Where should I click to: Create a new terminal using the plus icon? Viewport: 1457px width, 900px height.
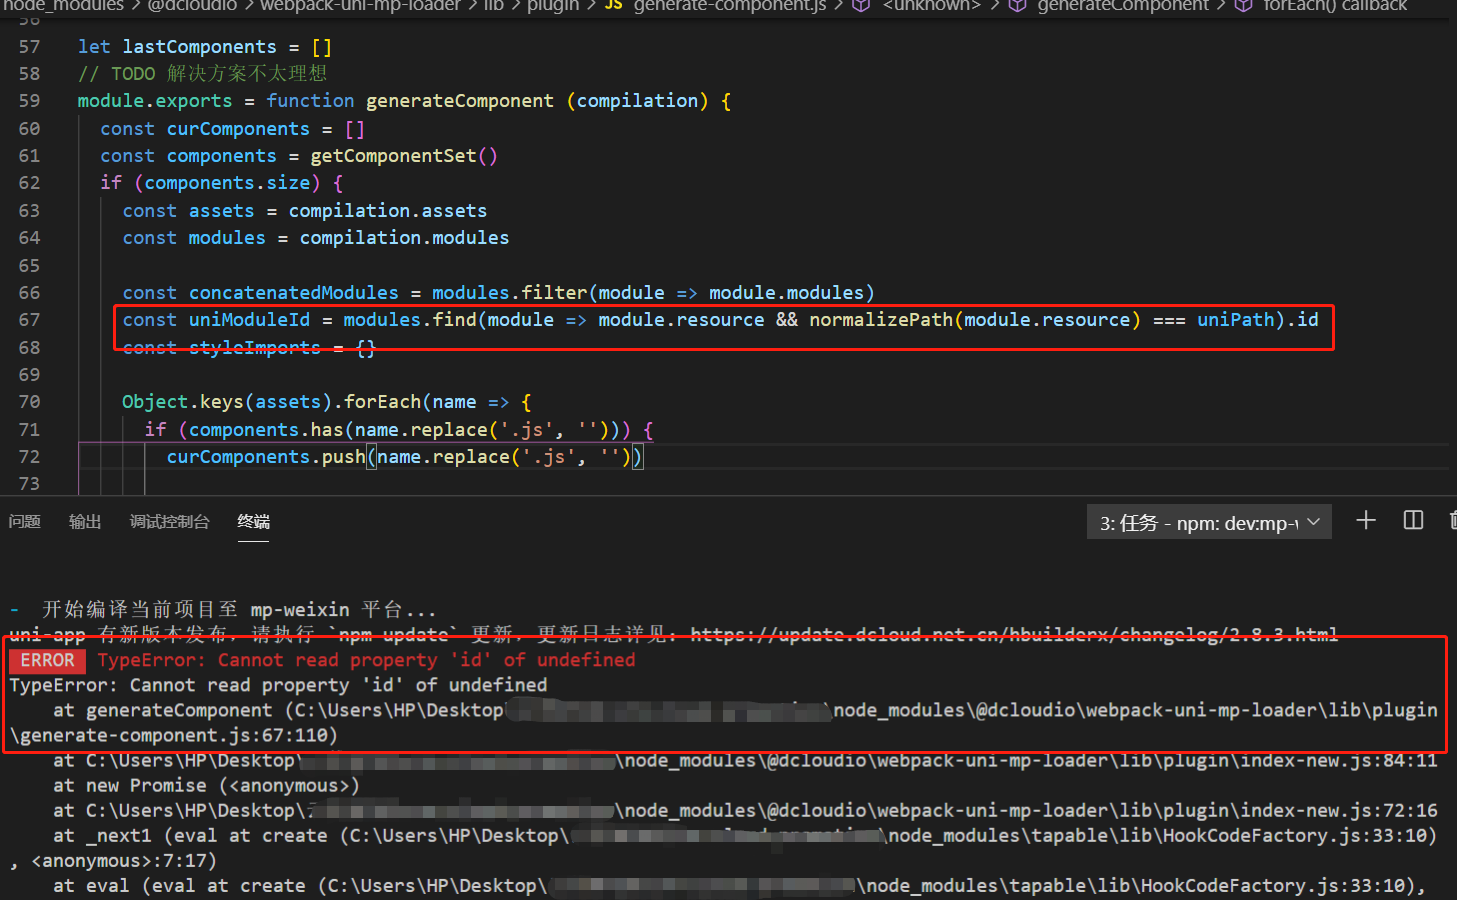1366,520
